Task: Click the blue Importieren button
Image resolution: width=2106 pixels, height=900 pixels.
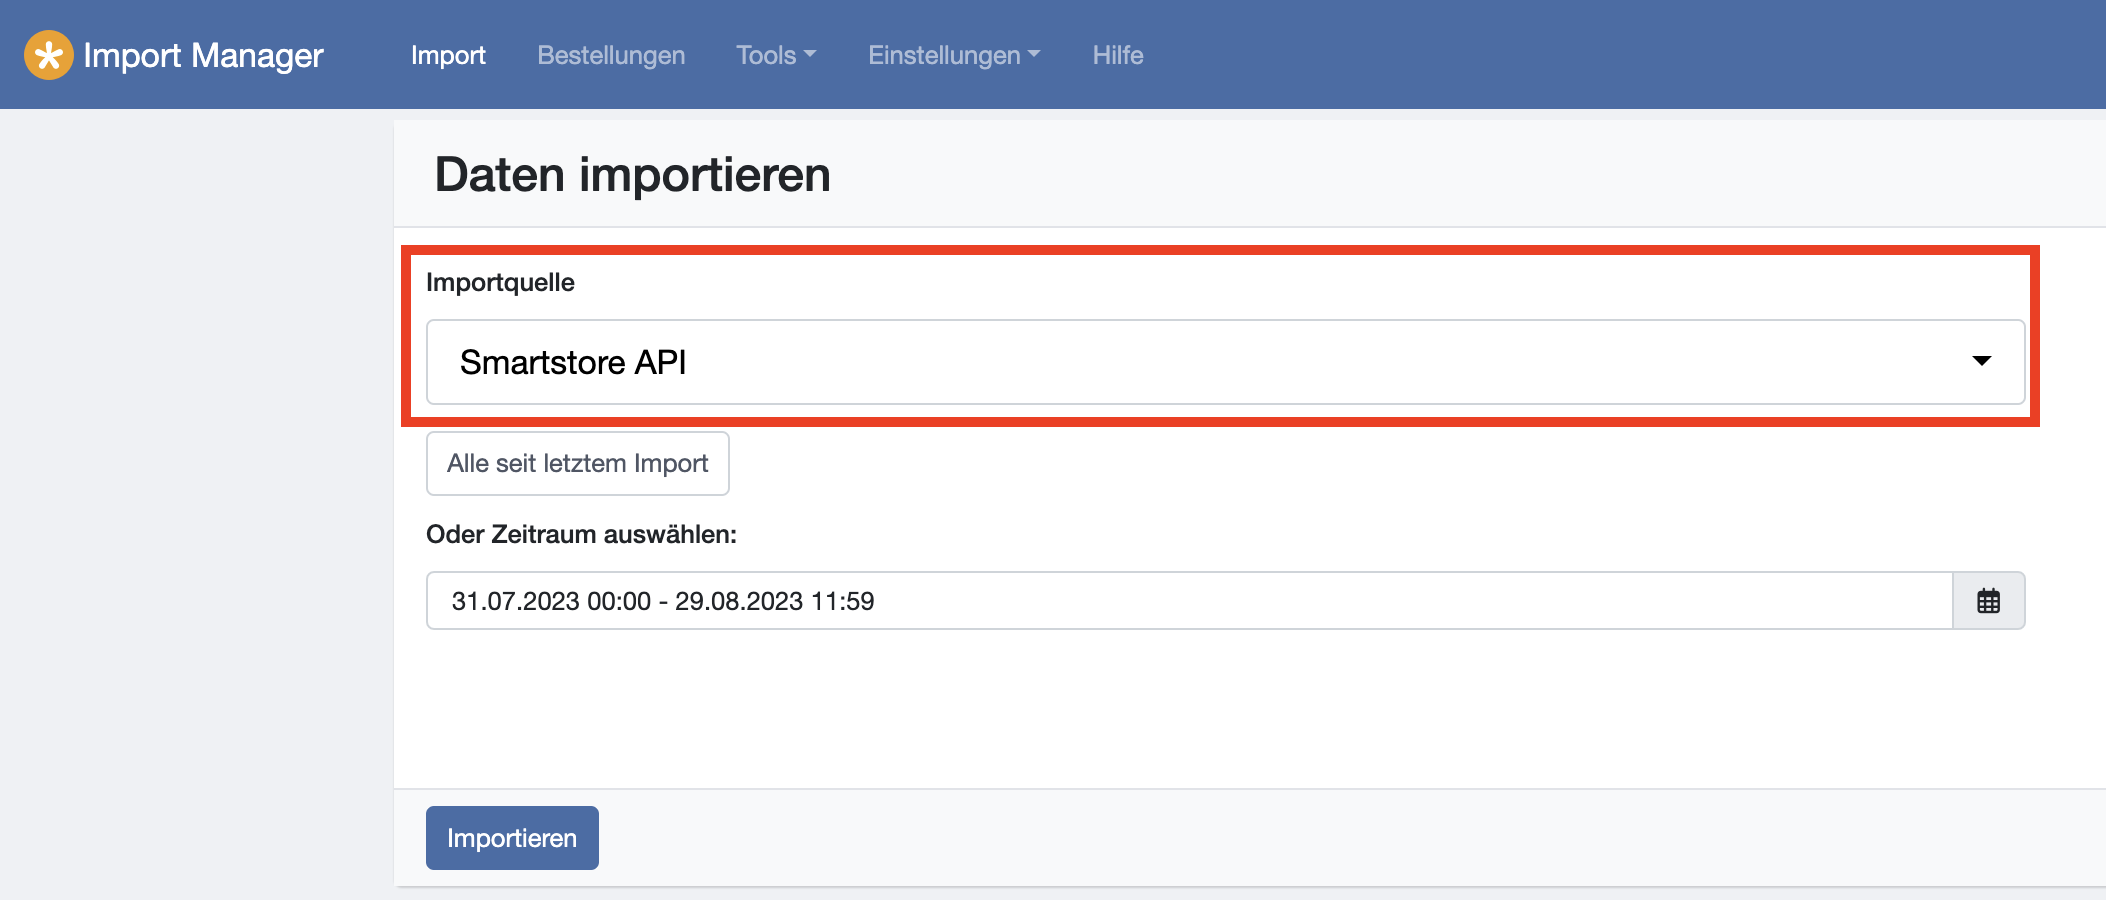Action: (512, 838)
